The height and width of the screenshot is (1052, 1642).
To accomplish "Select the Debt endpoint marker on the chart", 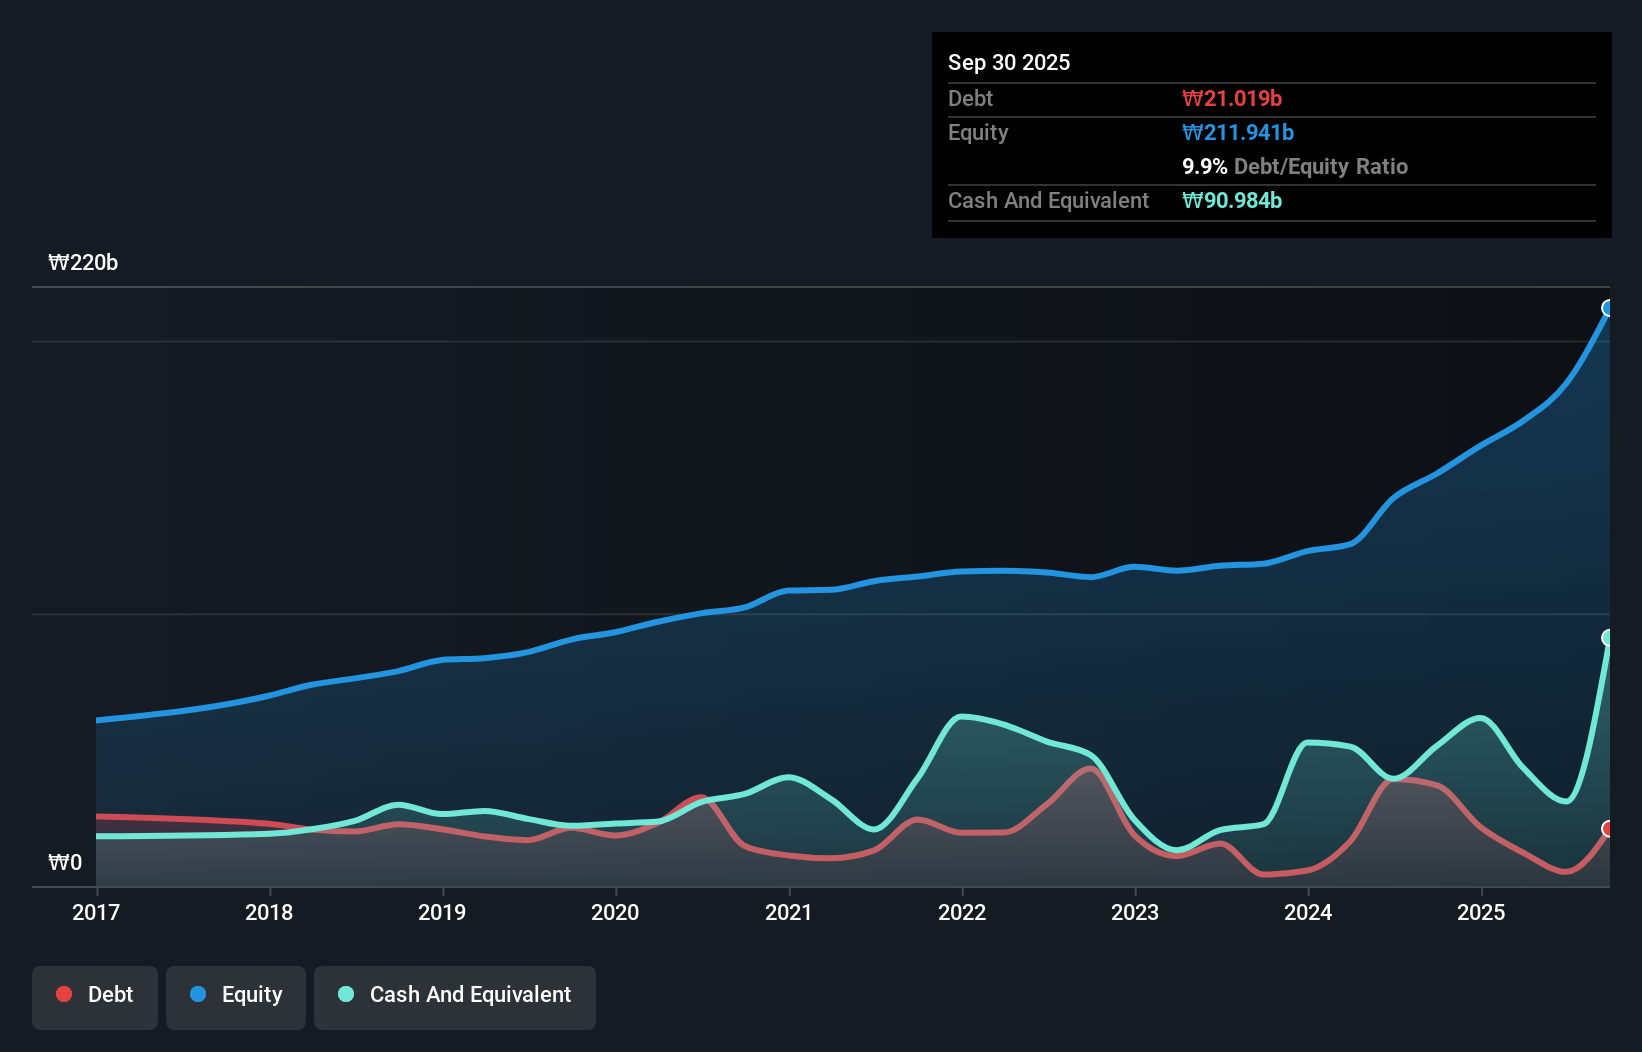I will coord(1608,828).
